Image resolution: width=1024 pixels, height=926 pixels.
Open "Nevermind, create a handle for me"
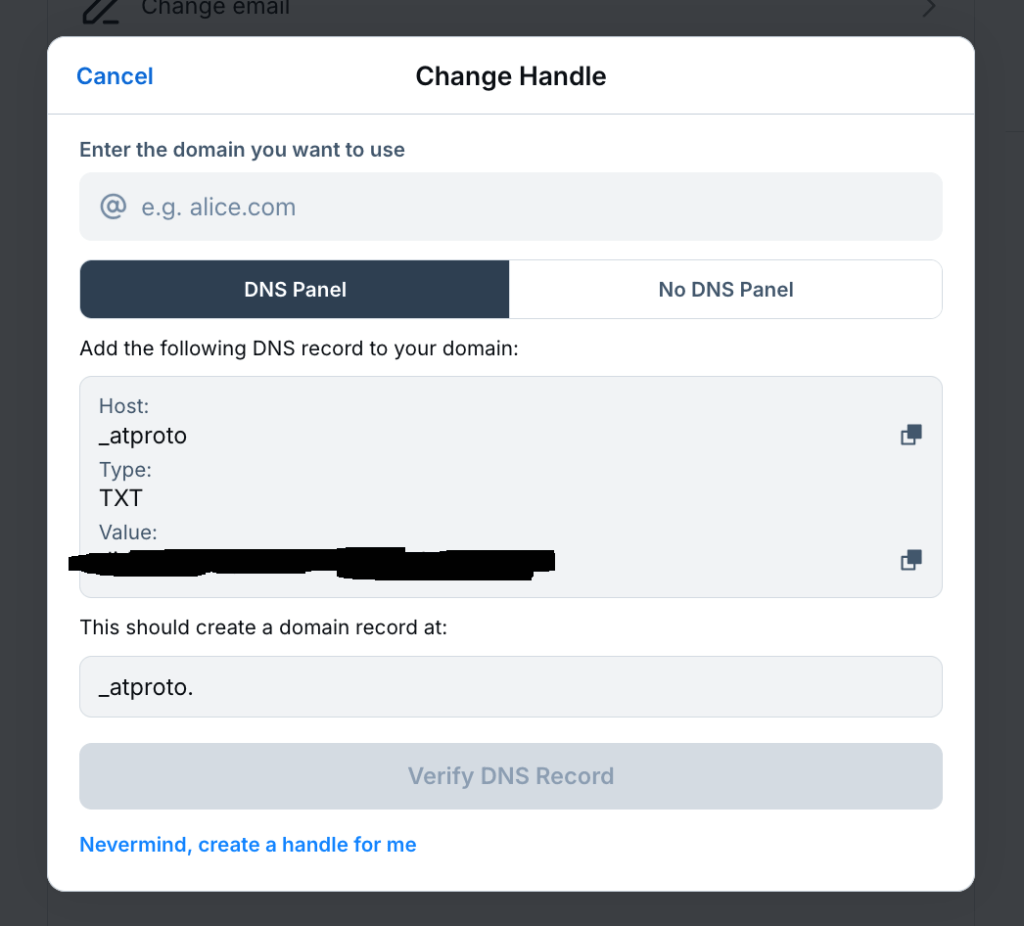(x=247, y=844)
